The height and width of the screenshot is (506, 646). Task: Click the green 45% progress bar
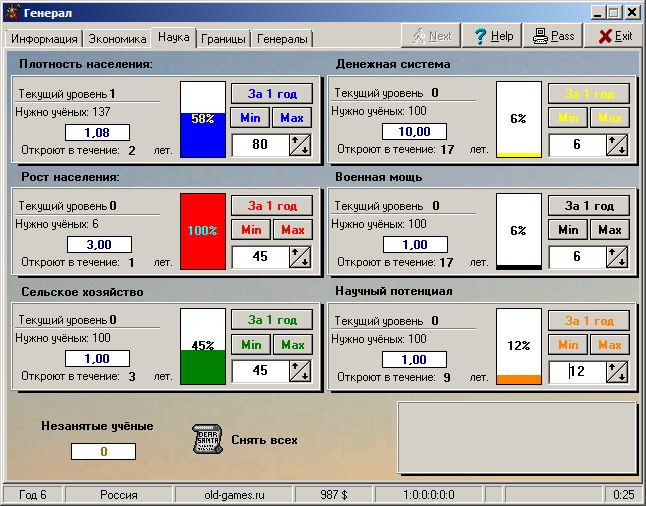coord(203,346)
